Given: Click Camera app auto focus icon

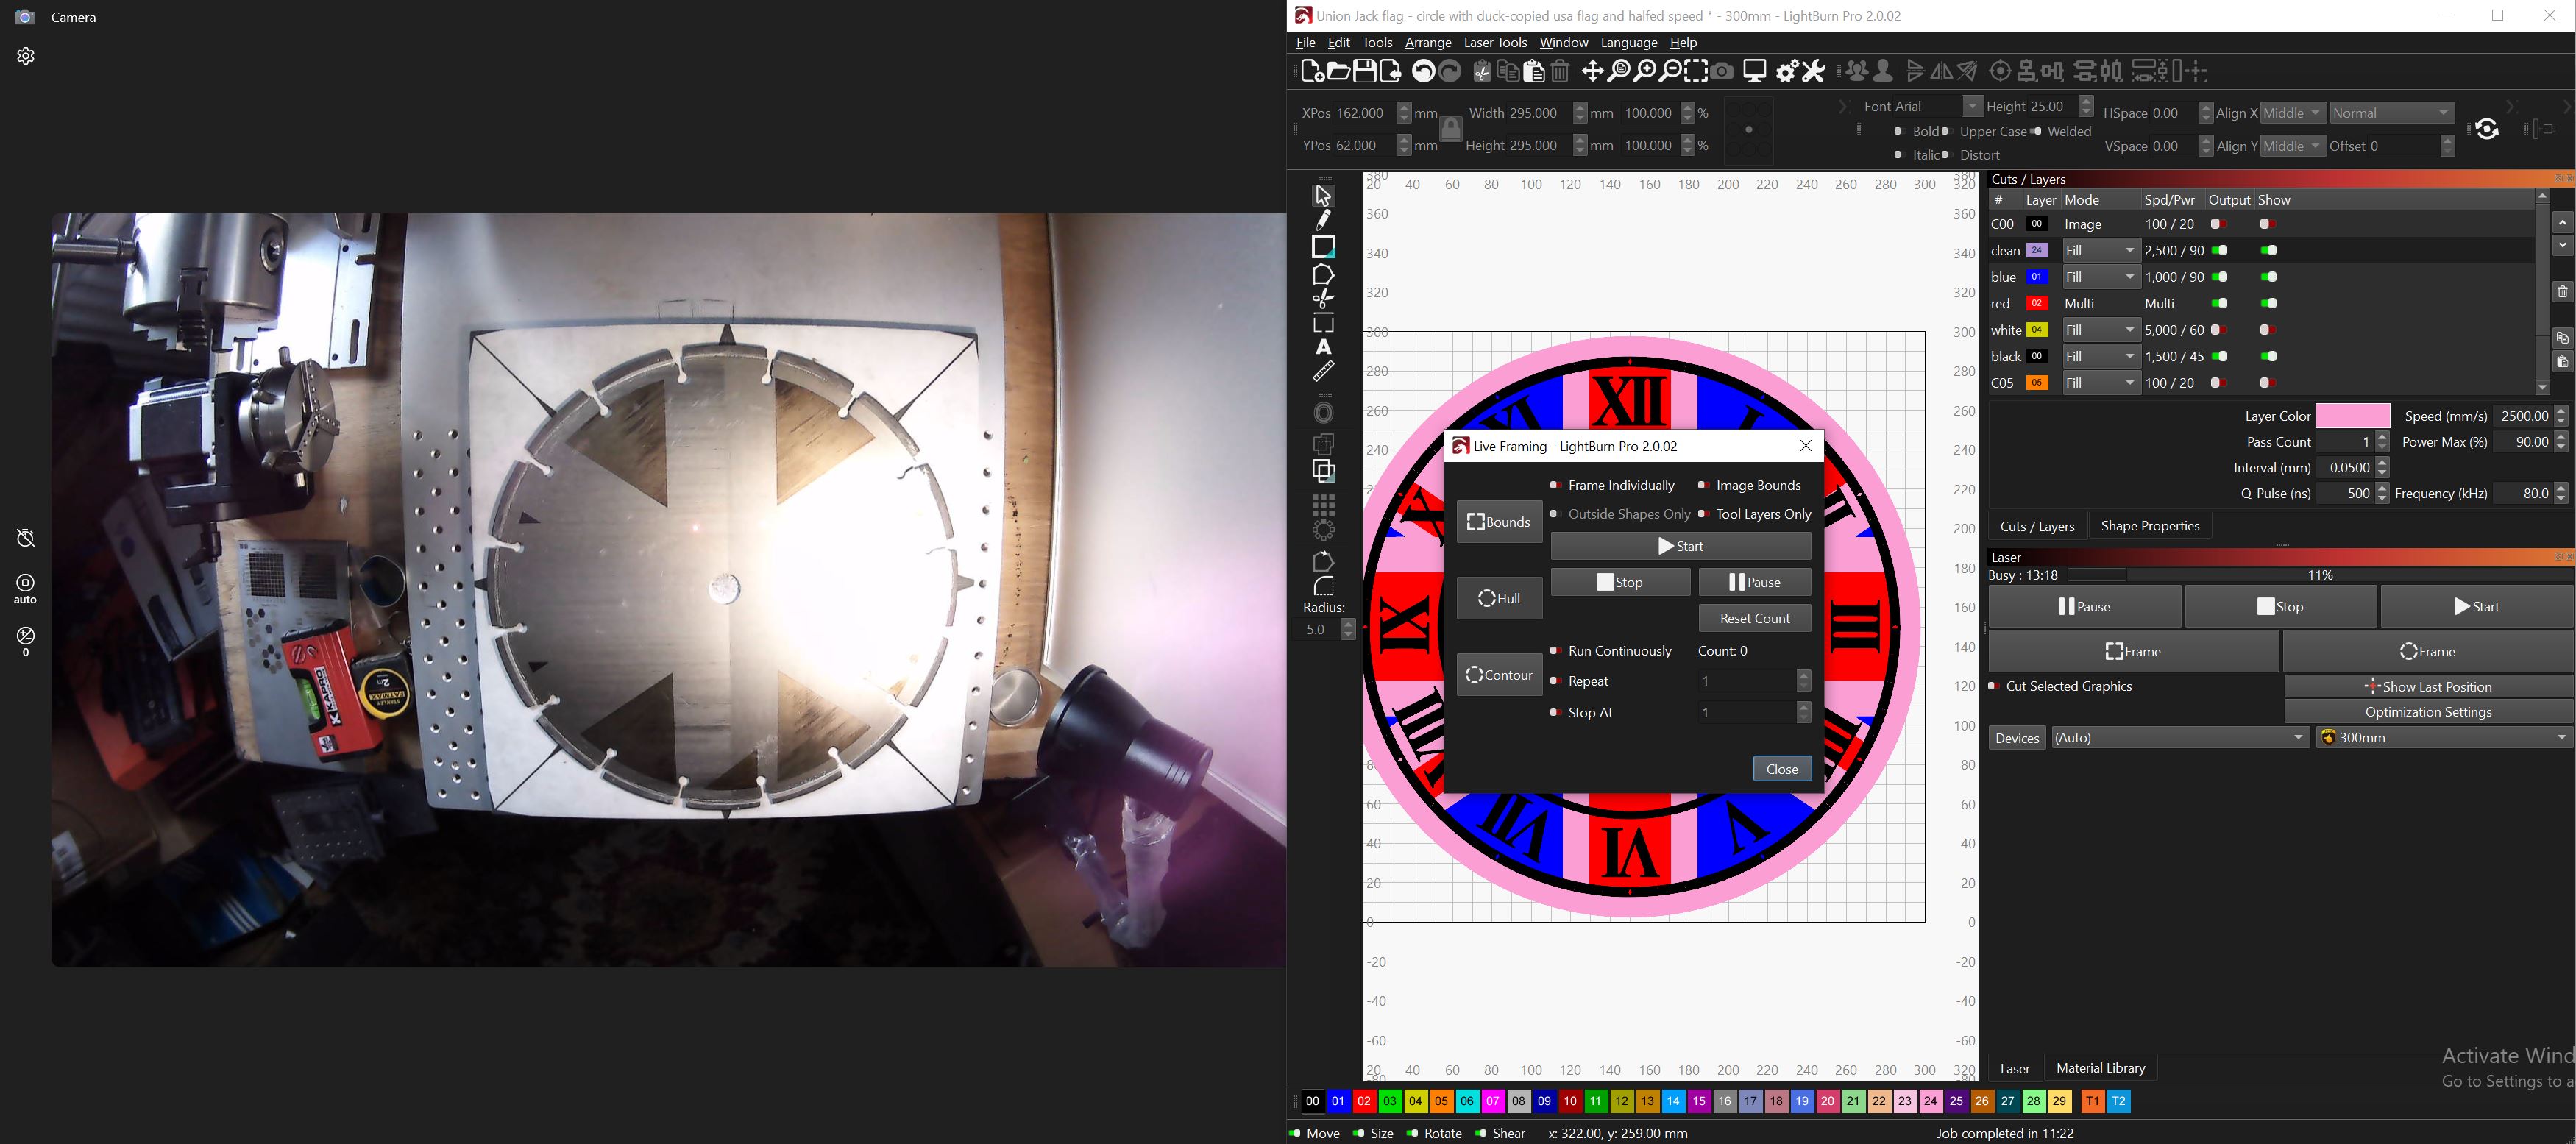Looking at the screenshot, I should tap(26, 588).
